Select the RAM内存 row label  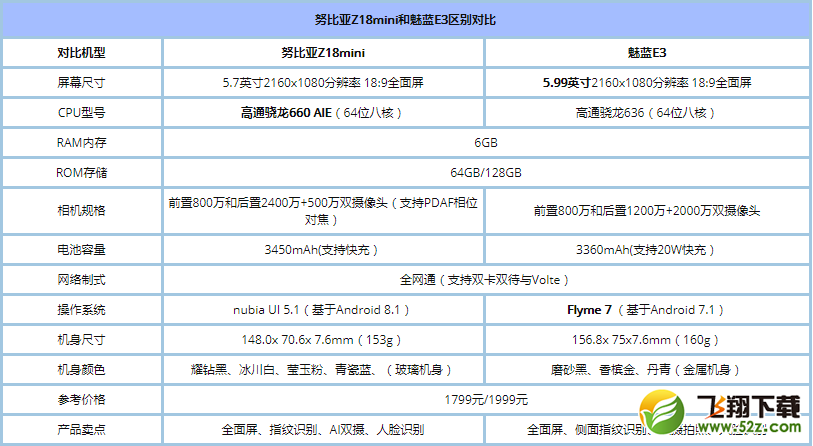pos(82,143)
